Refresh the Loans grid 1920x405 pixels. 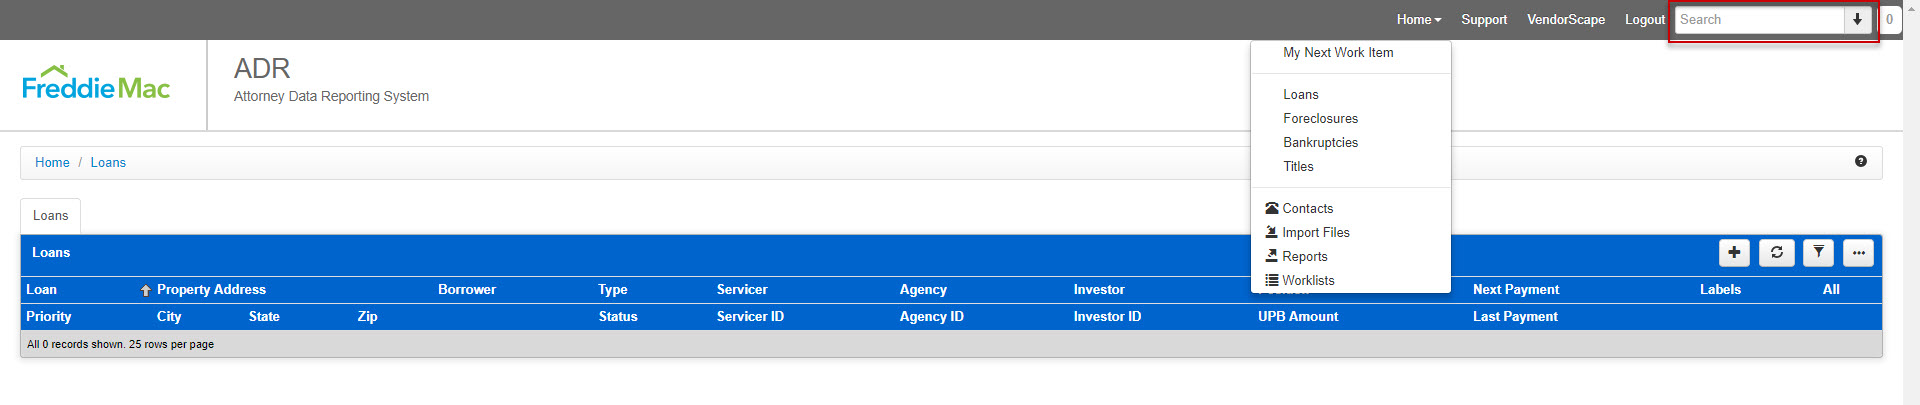pos(1776,253)
